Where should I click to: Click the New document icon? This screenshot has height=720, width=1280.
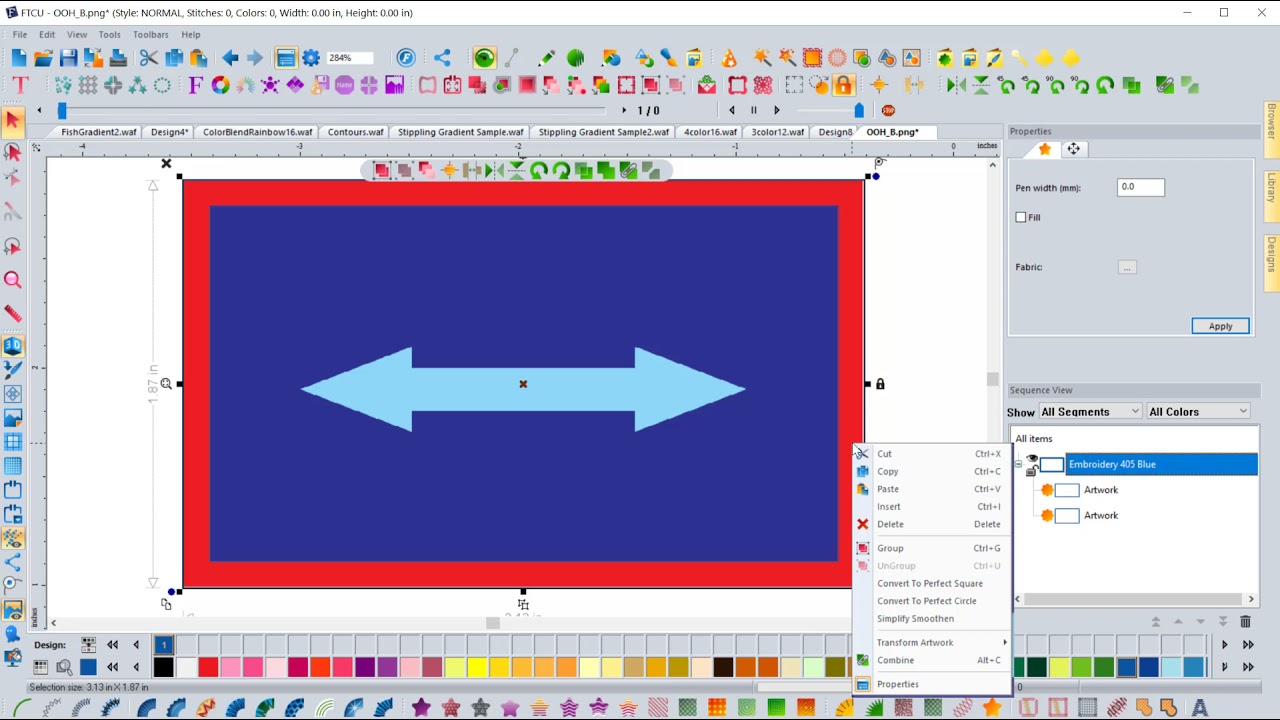pos(19,58)
